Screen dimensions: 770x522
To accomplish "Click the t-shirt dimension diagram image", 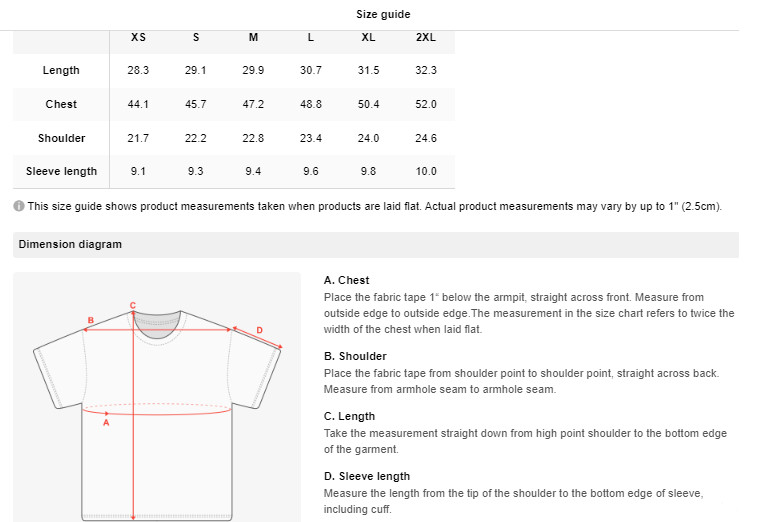I will (x=157, y=397).
